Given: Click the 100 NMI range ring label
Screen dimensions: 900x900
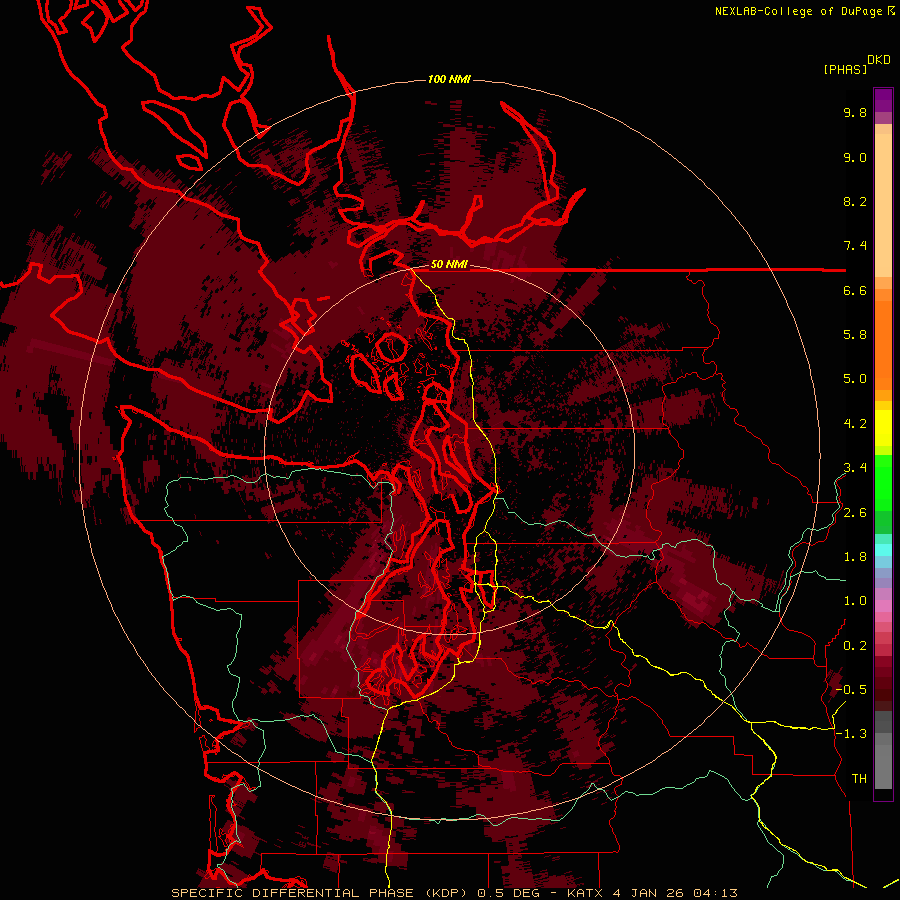Looking at the screenshot, I should (449, 79).
